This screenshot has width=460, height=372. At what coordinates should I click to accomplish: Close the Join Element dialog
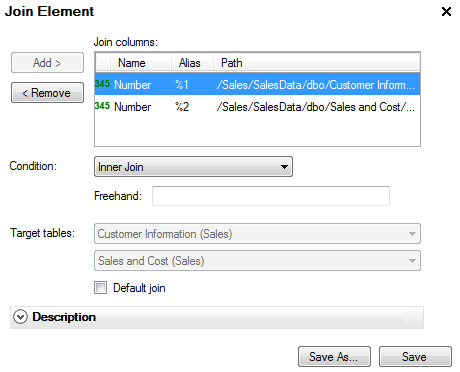point(446,12)
